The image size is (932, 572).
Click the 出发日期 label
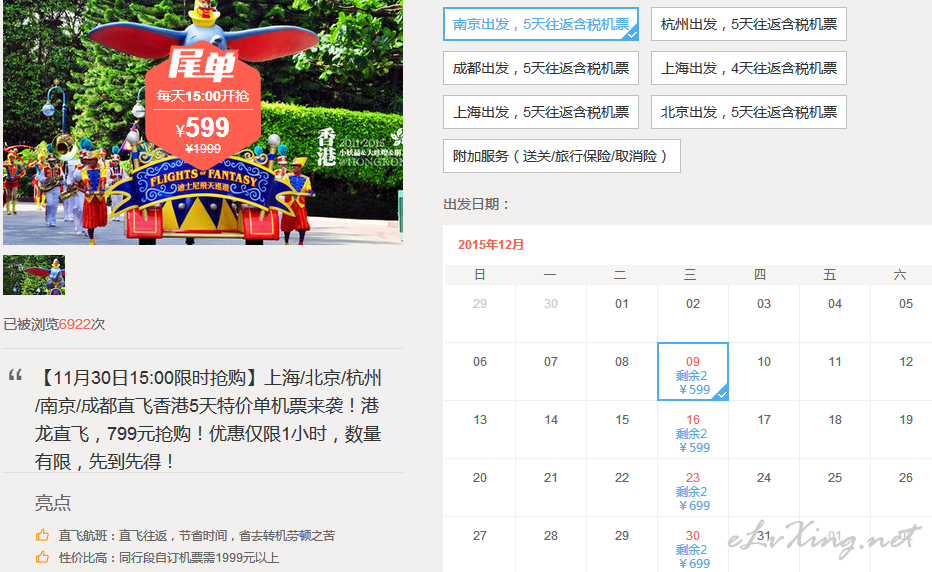pyautogui.click(x=477, y=204)
